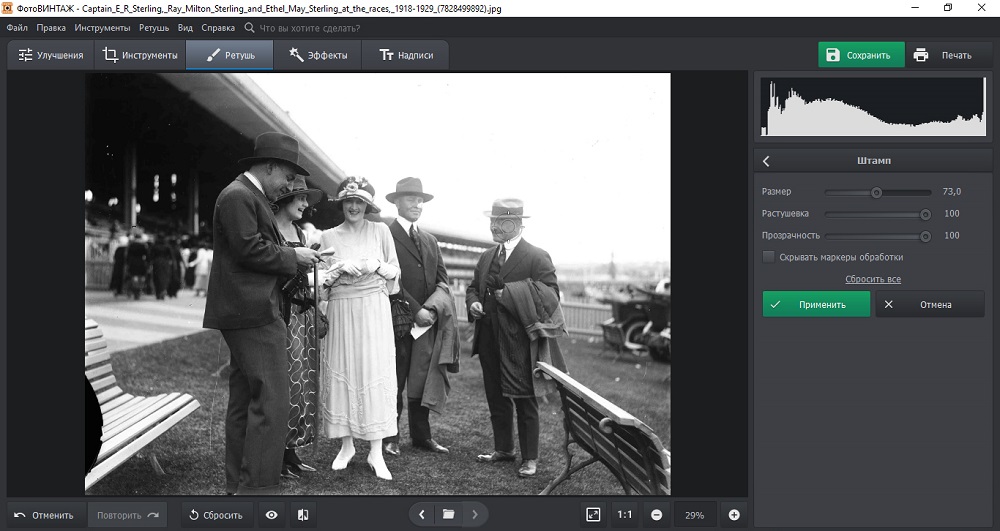The width and height of the screenshot is (1000, 531).
Task: Open the Ретушь menu in menu bar
Action: pyautogui.click(x=154, y=28)
